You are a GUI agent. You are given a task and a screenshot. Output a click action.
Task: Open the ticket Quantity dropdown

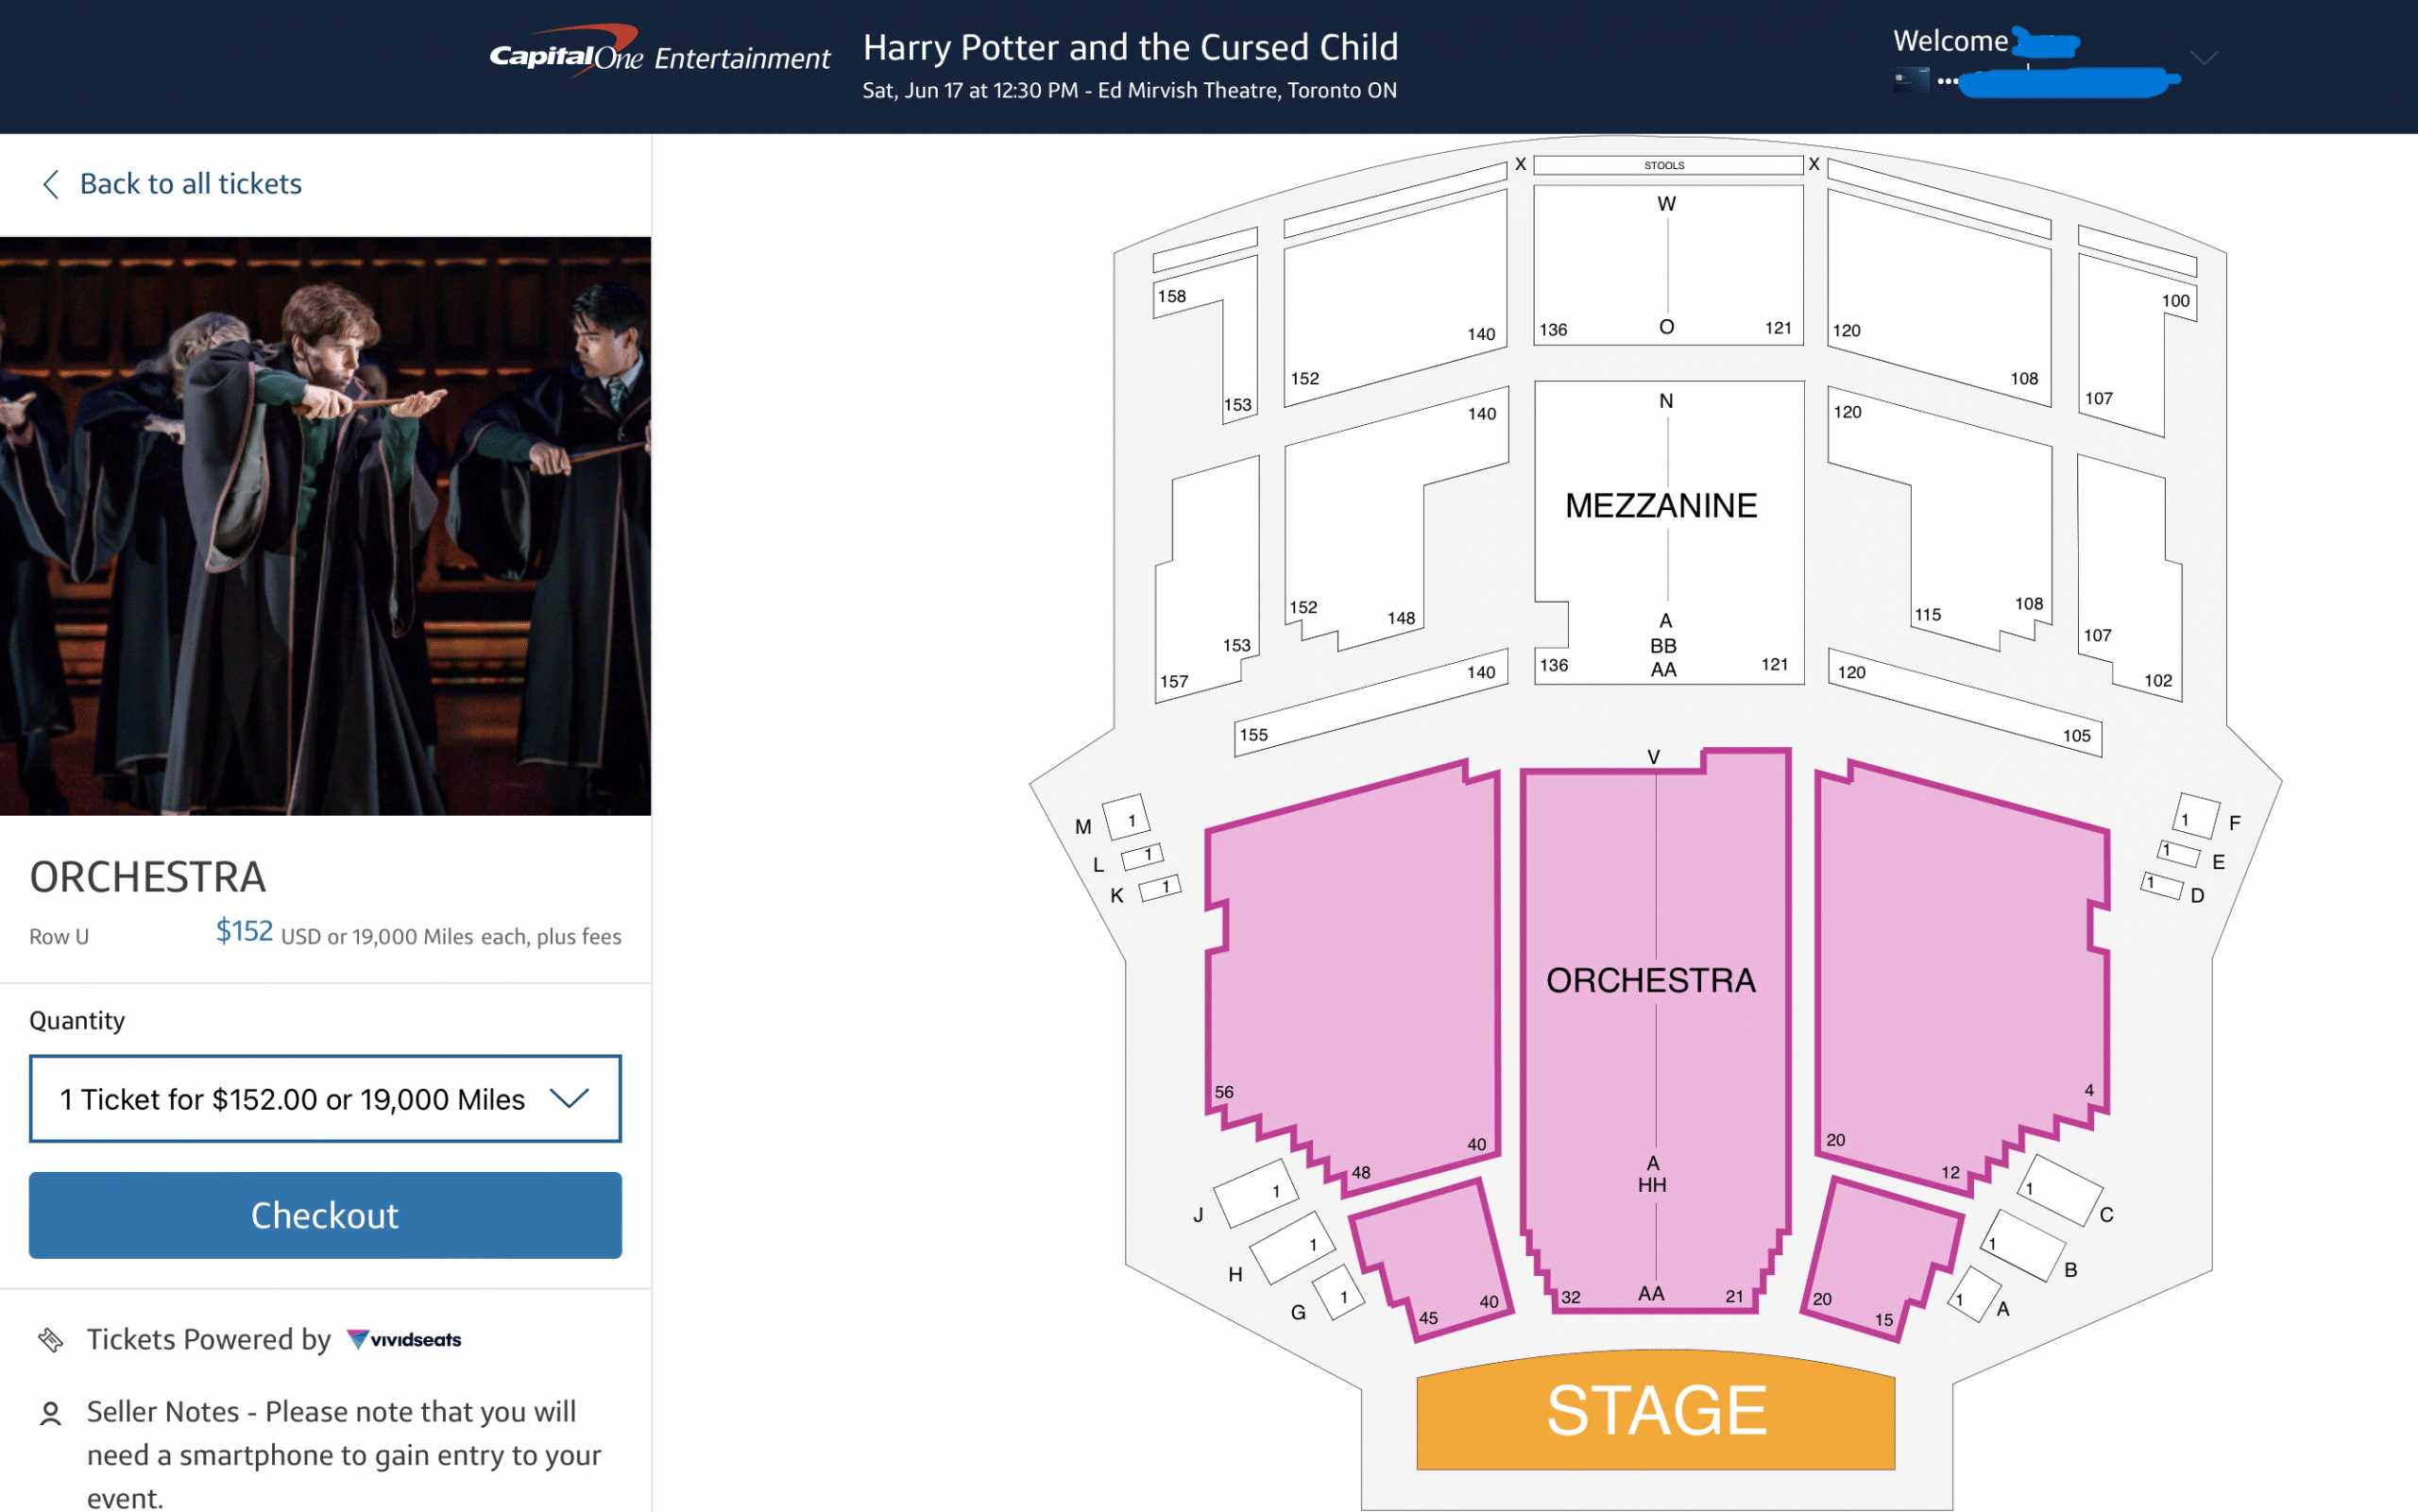tap(290, 1098)
